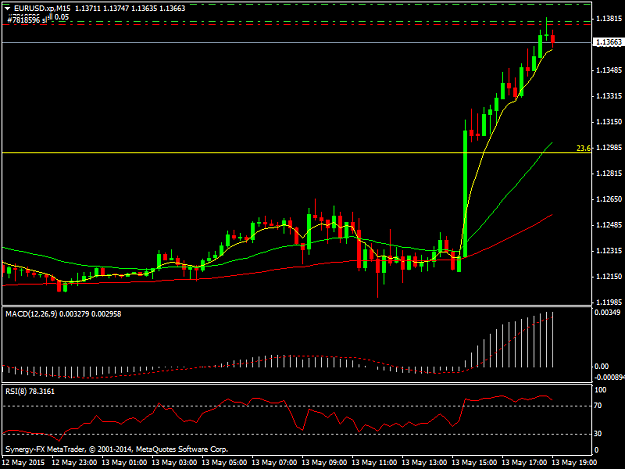Click the RSI level label 30
The image size is (625, 469).
[x=598, y=434]
